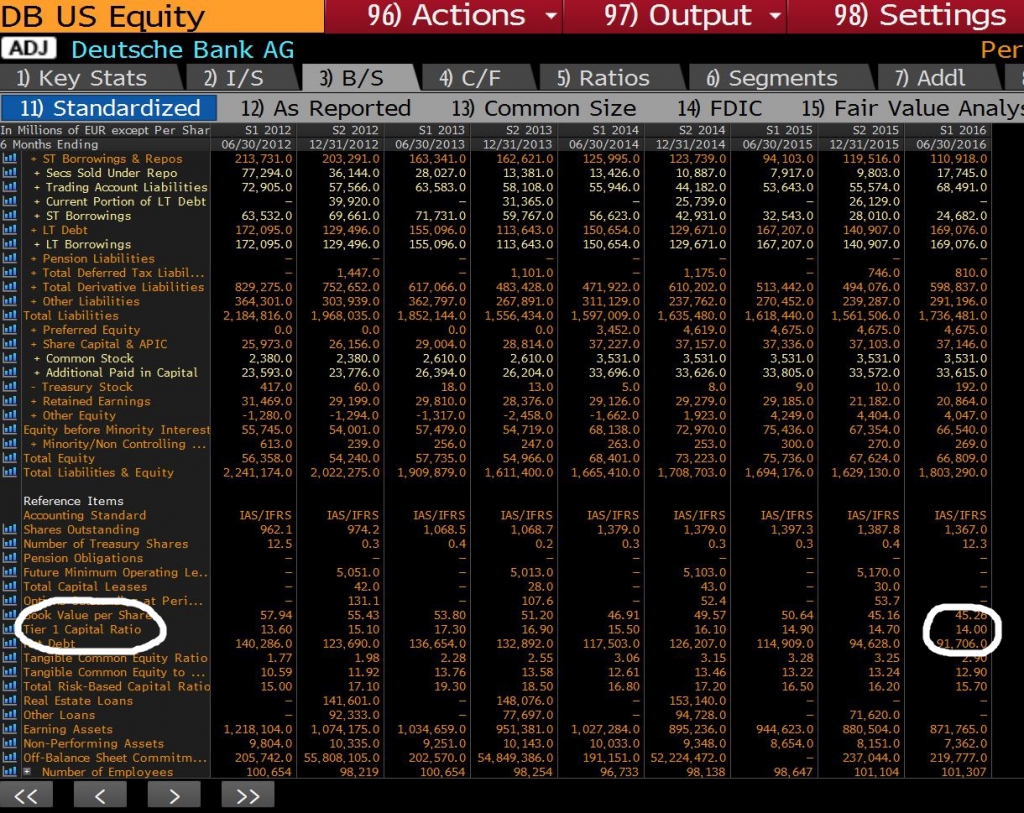1024x813 pixels.
Task: Open the 13) Common Size view
Action: [543, 108]
